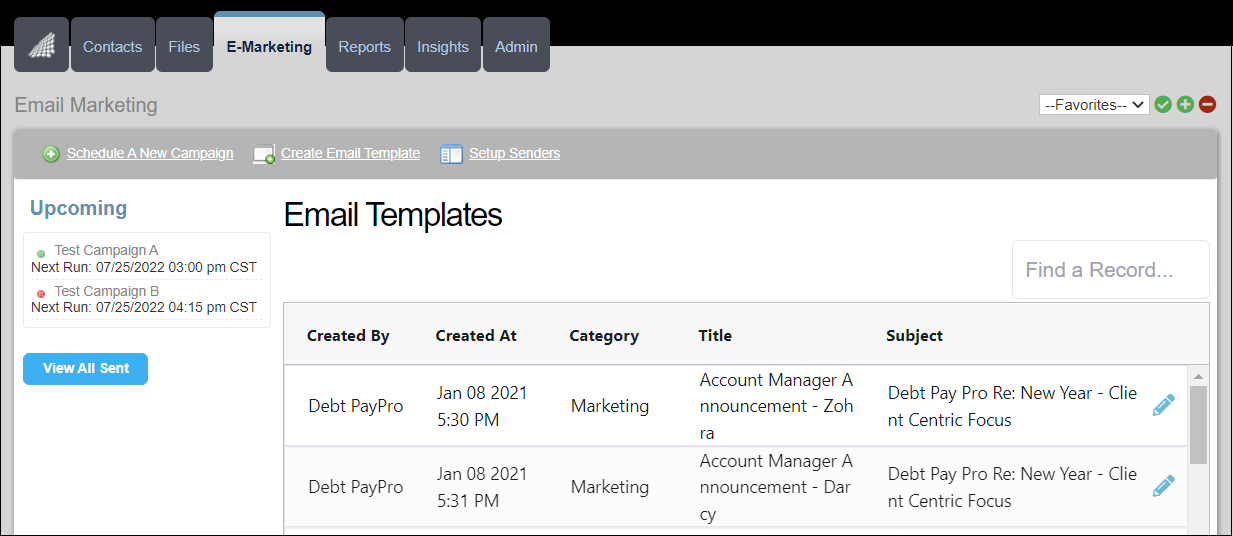Screen dimensions: 1233x536
Task: Open Test Campaign A
Action: [106, 250]
